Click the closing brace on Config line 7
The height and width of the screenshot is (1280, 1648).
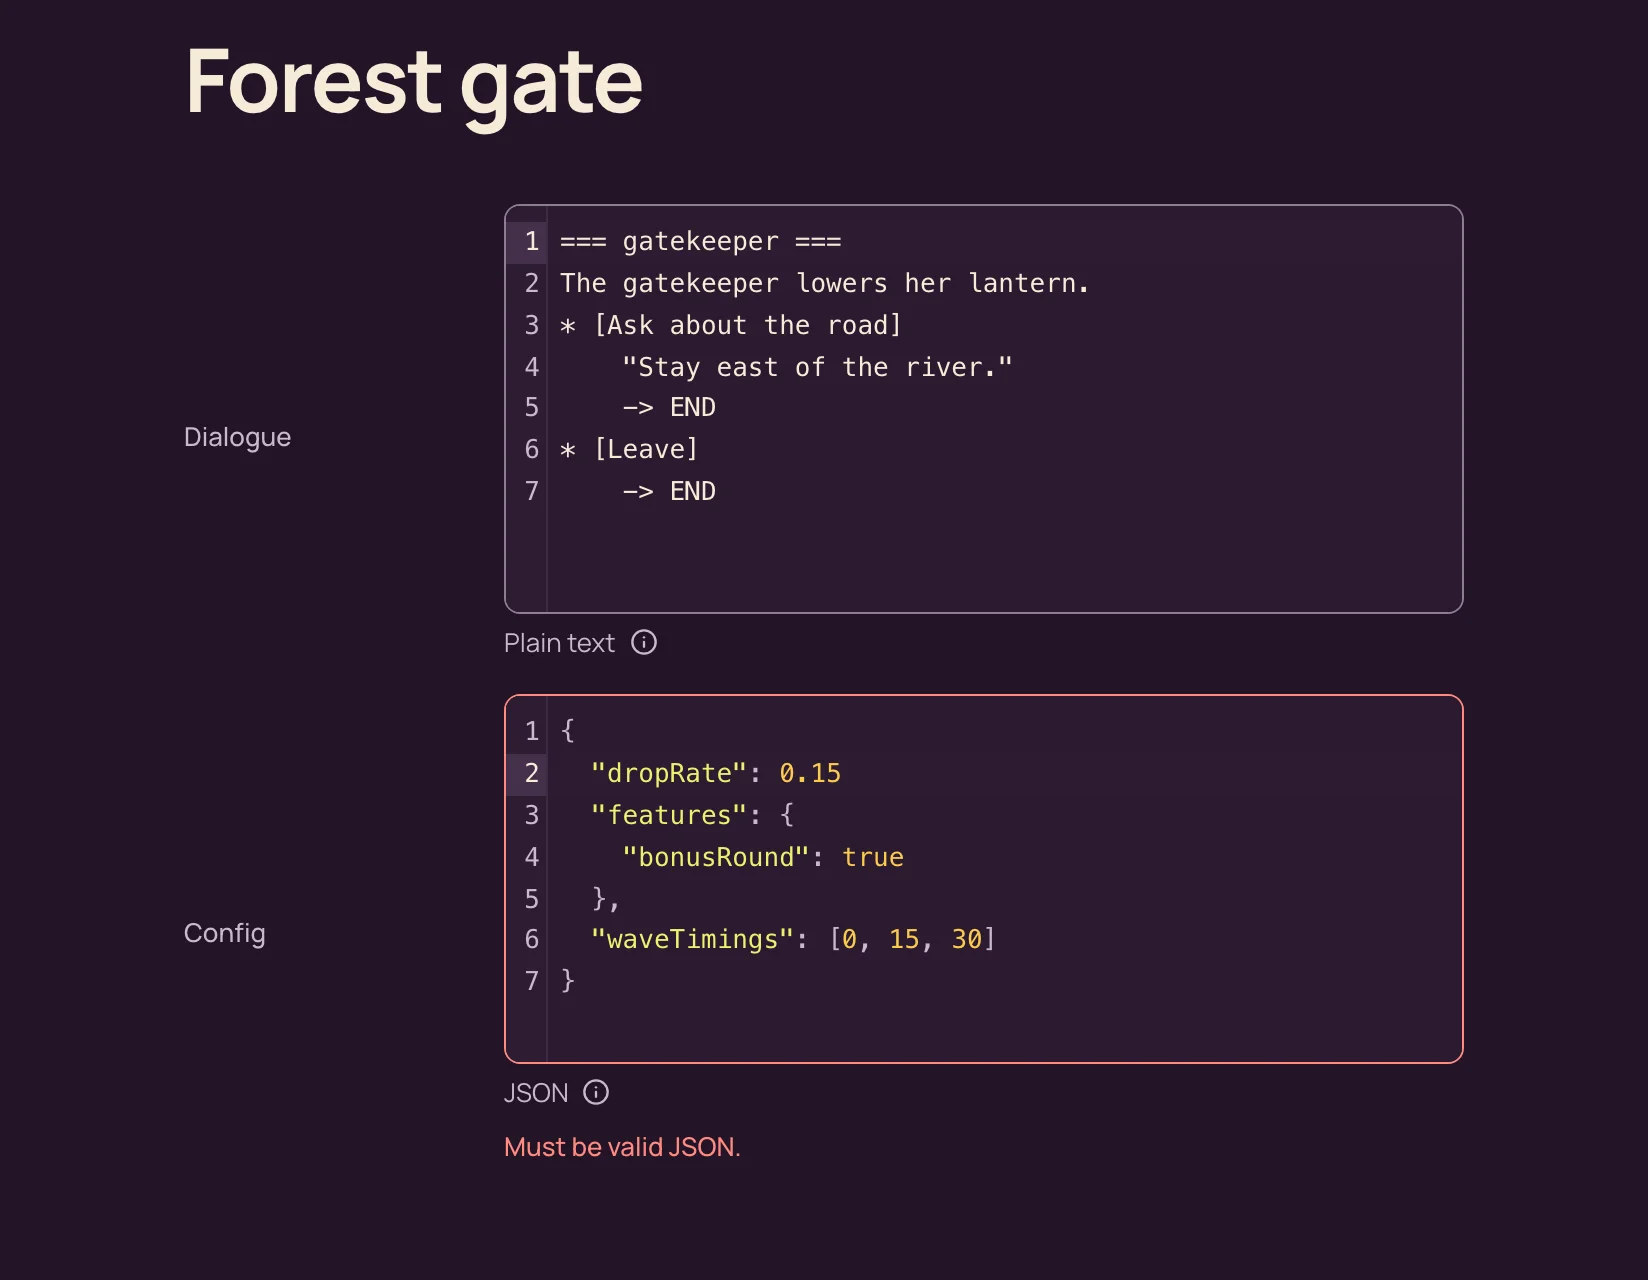[x=568, y=980]
